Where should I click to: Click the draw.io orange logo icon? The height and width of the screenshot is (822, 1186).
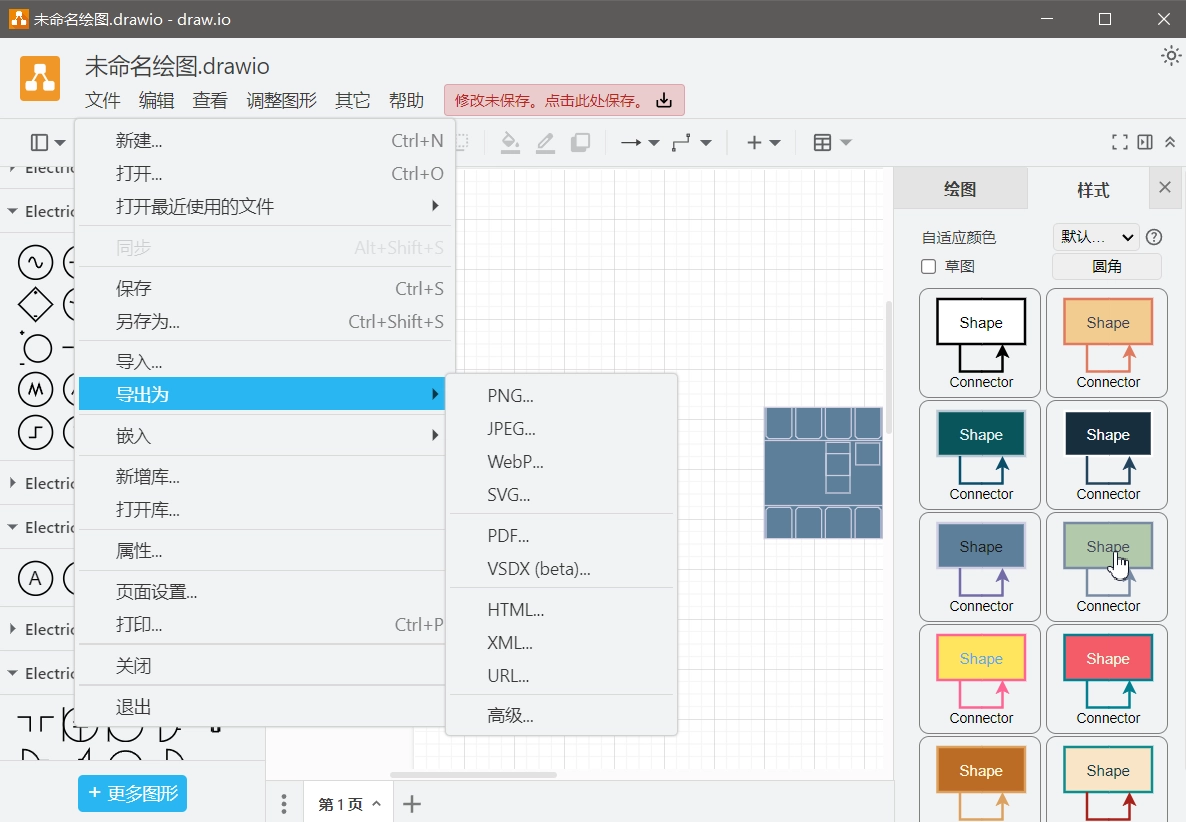click(x=40, y=78)
